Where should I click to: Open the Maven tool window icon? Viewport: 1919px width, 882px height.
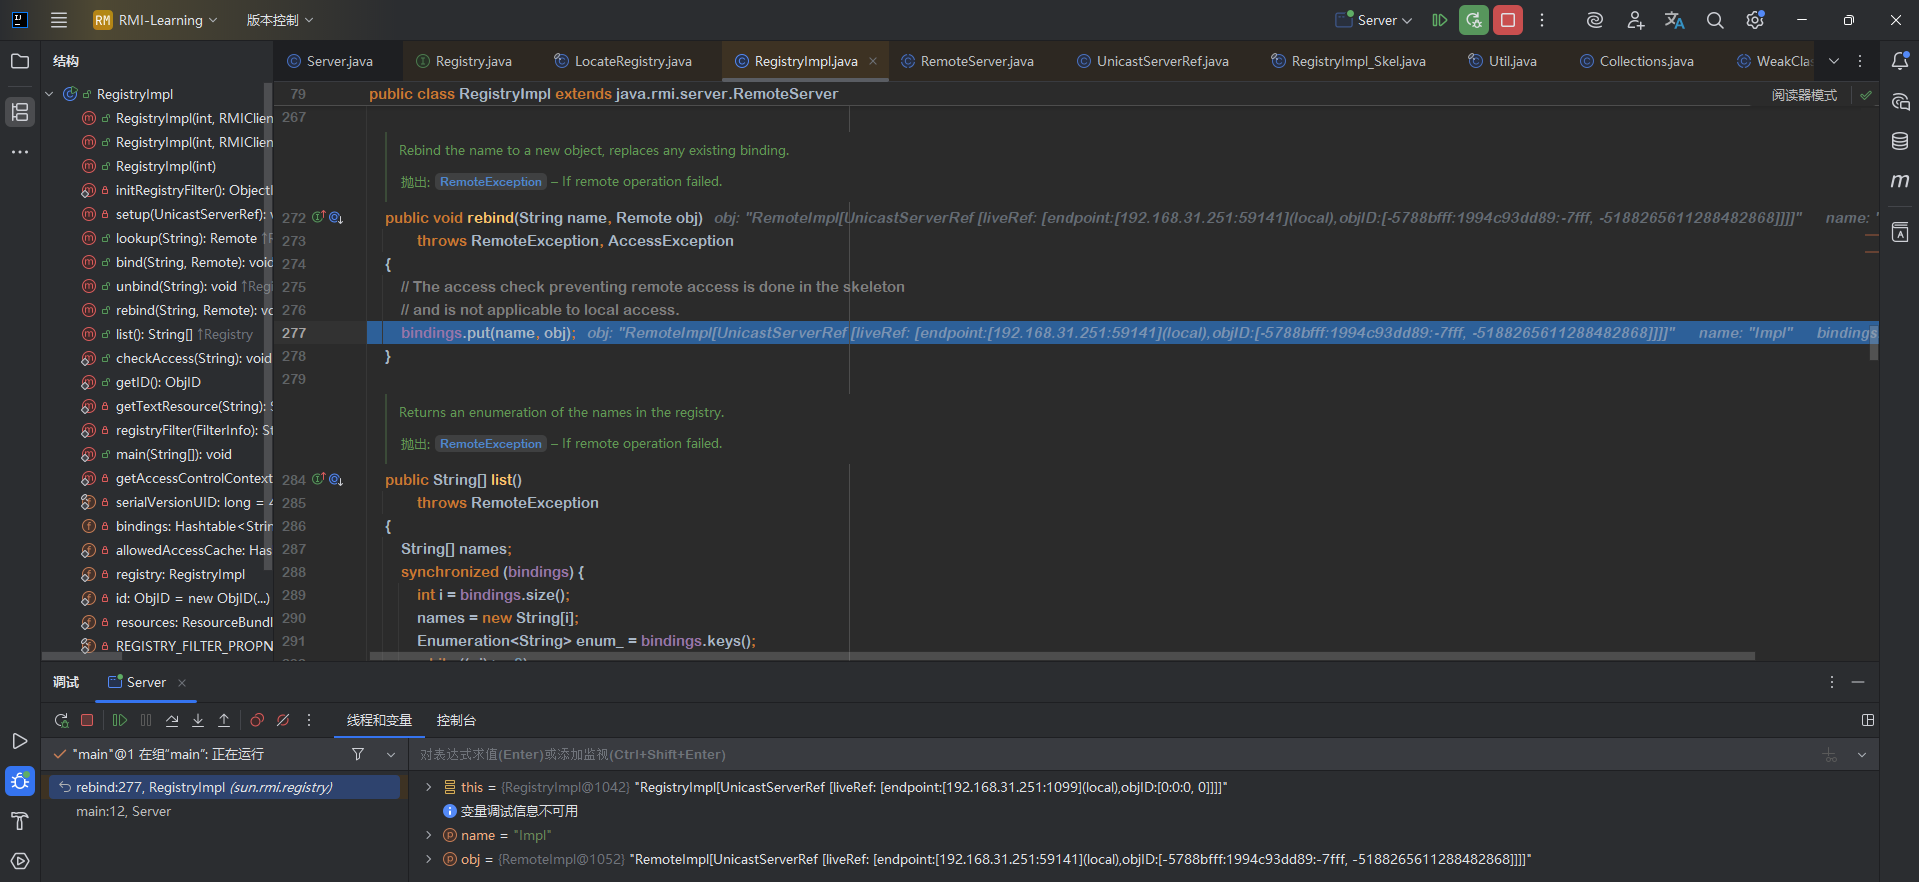pos(1900,181)
